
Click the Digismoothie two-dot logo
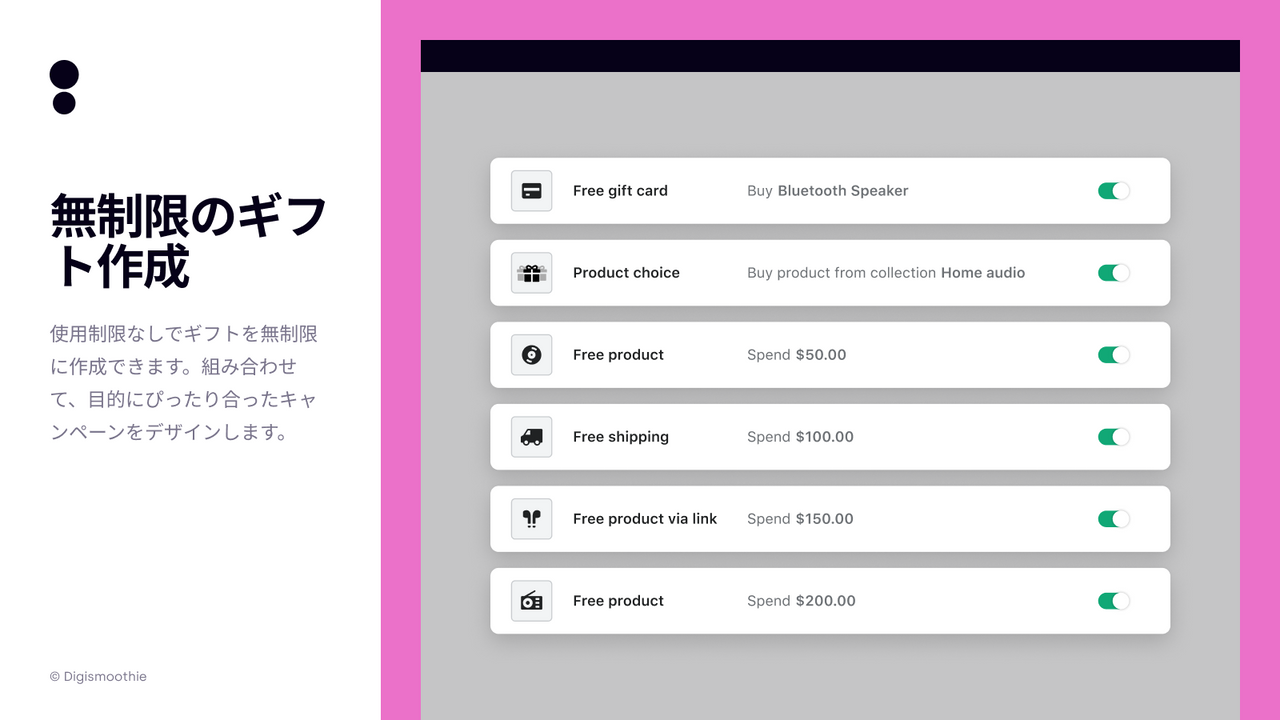coord(64,87)
